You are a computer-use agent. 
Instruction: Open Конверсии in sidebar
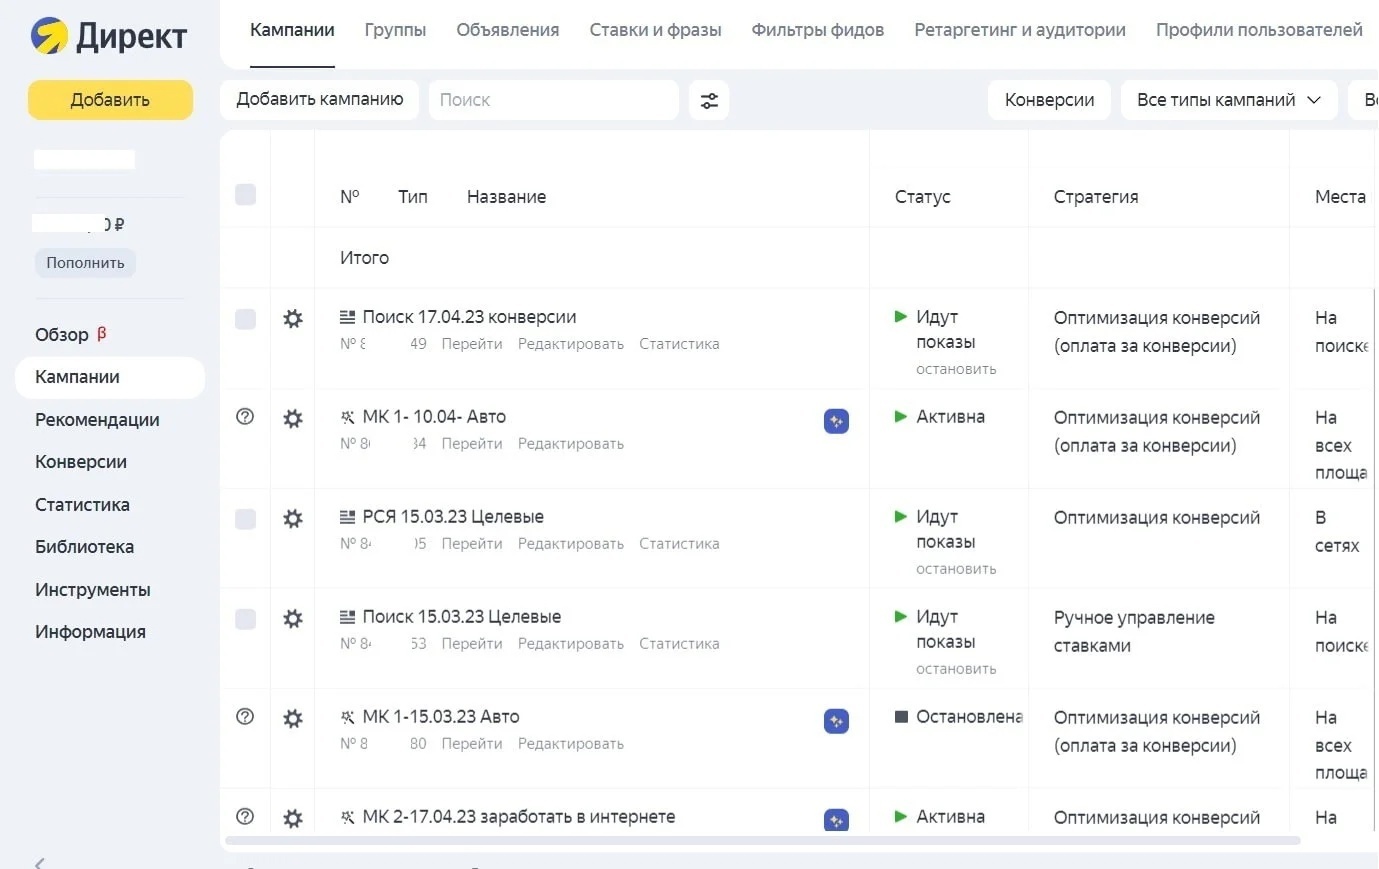click(x=81, y=462)
